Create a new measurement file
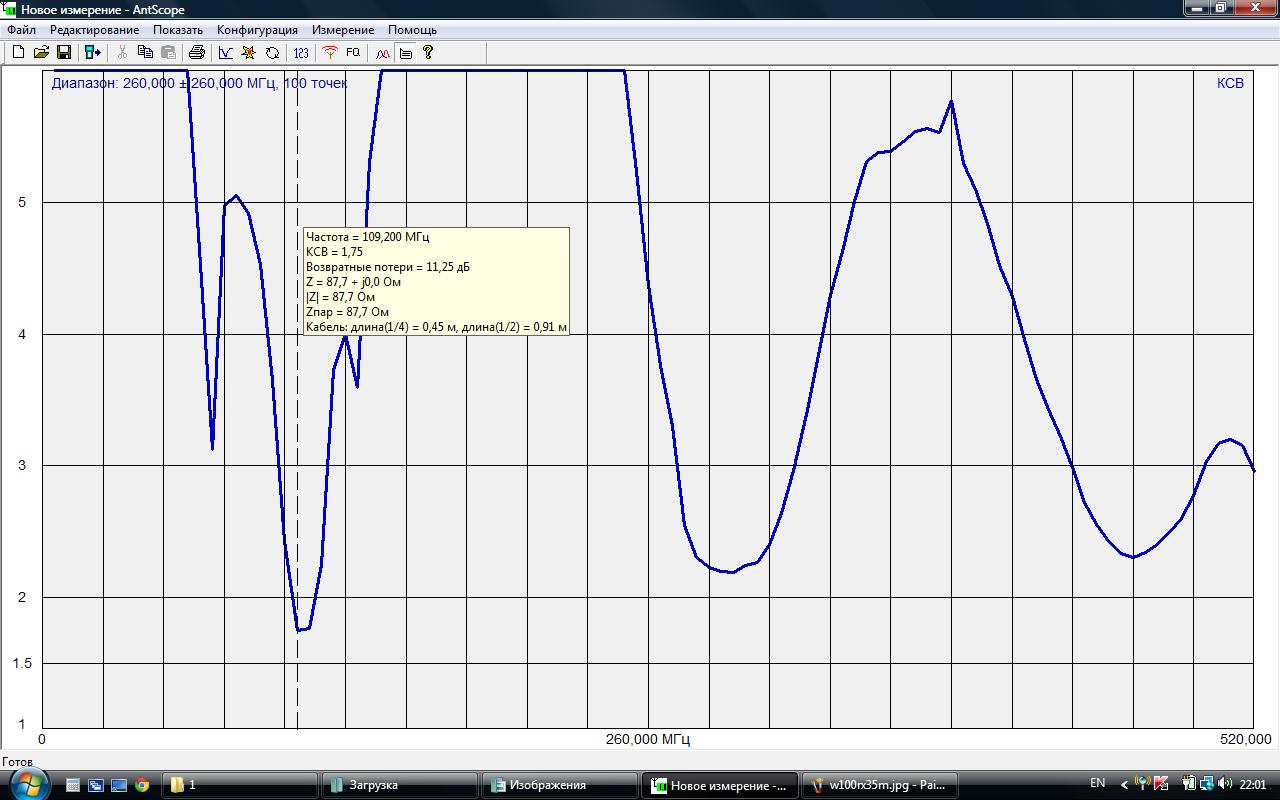The width and height of the screenshot is (1280, 800). [18, 52]
